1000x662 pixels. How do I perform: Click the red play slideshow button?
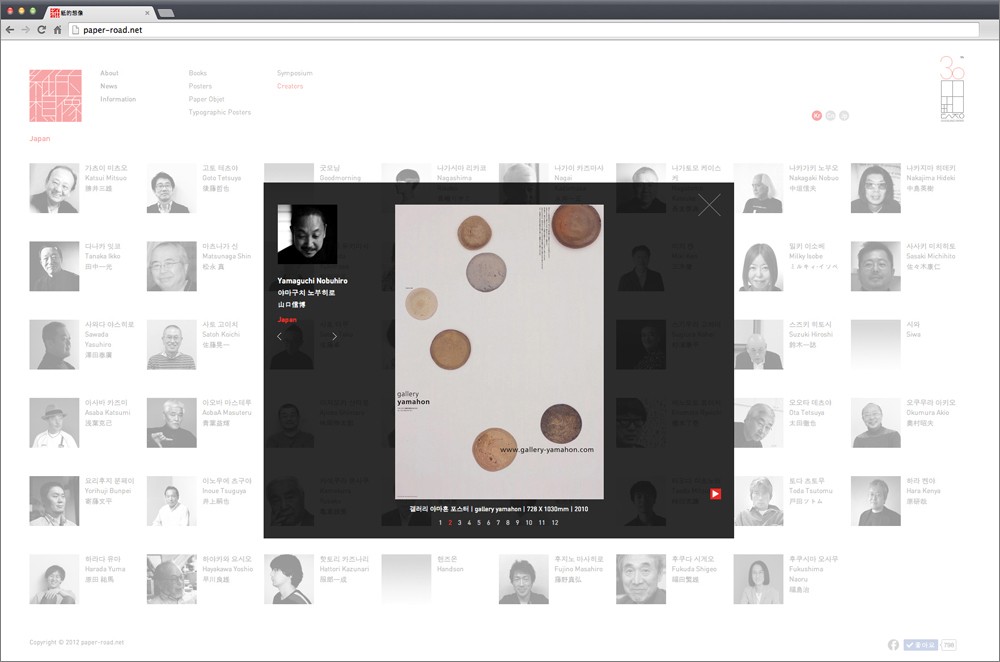pyautogui.click(x=716, y=494)
